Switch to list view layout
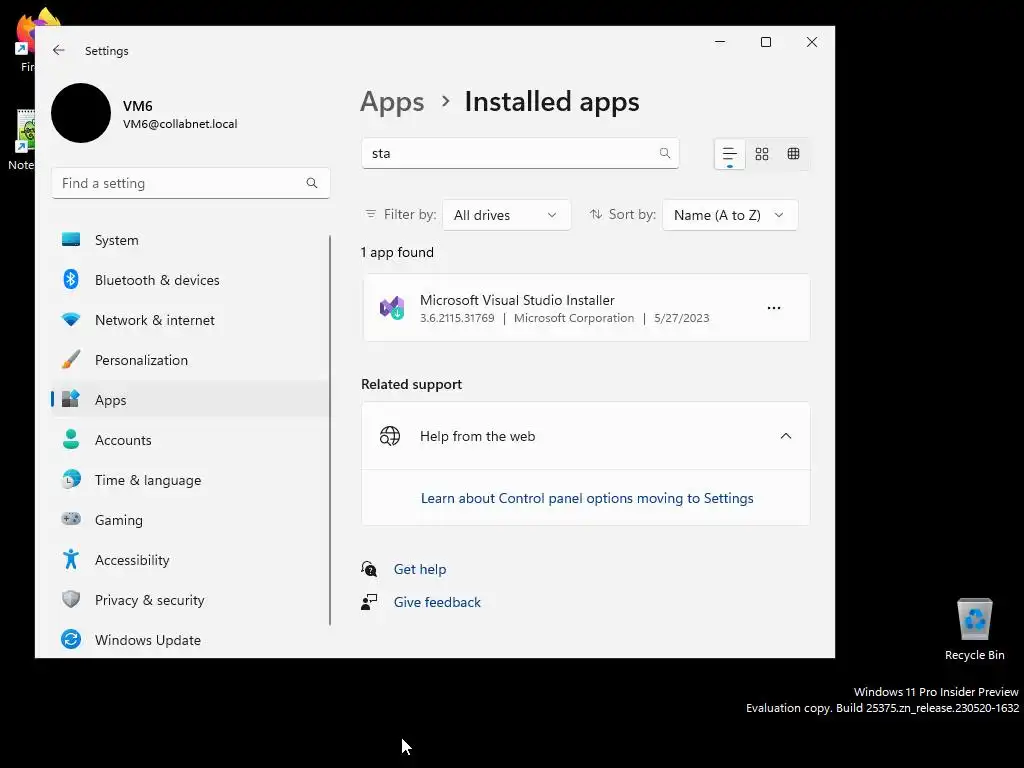 (729, 154)
